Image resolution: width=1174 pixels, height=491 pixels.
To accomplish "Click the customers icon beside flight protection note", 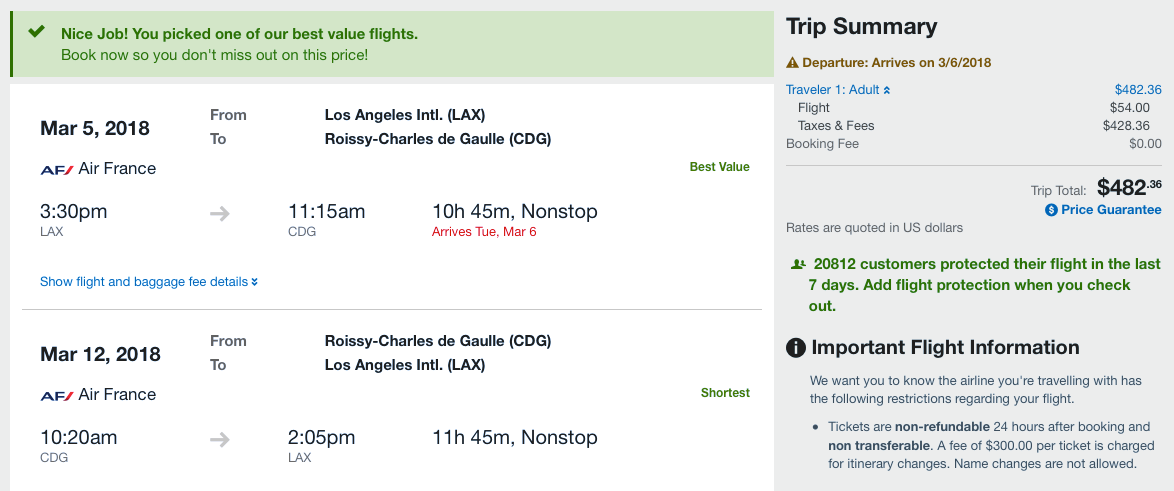I will [798, 265].
